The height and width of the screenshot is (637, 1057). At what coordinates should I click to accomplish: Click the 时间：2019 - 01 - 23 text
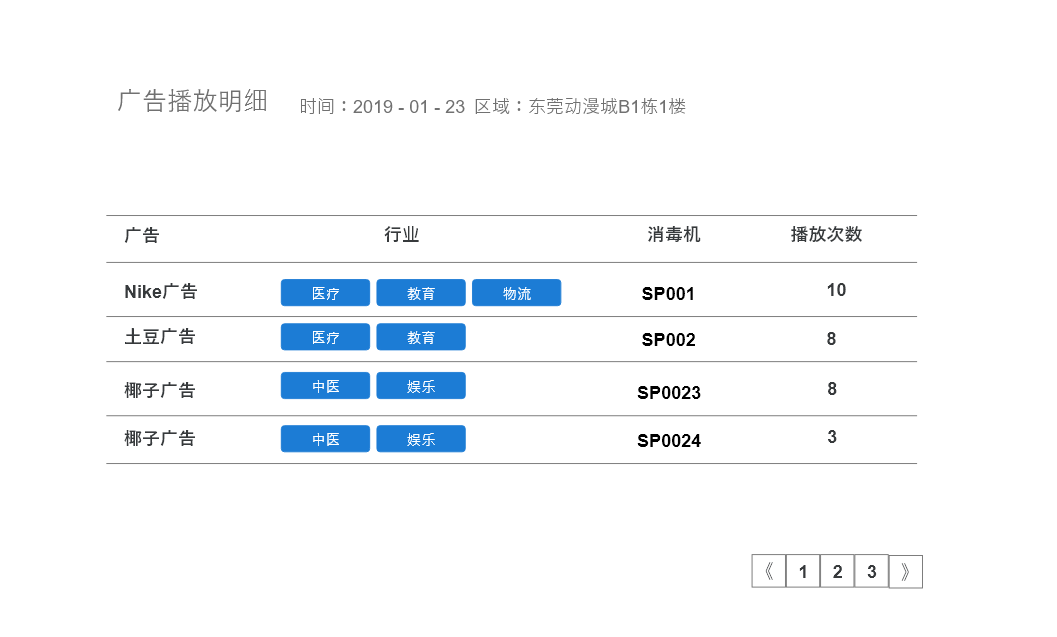click(382, 107)
